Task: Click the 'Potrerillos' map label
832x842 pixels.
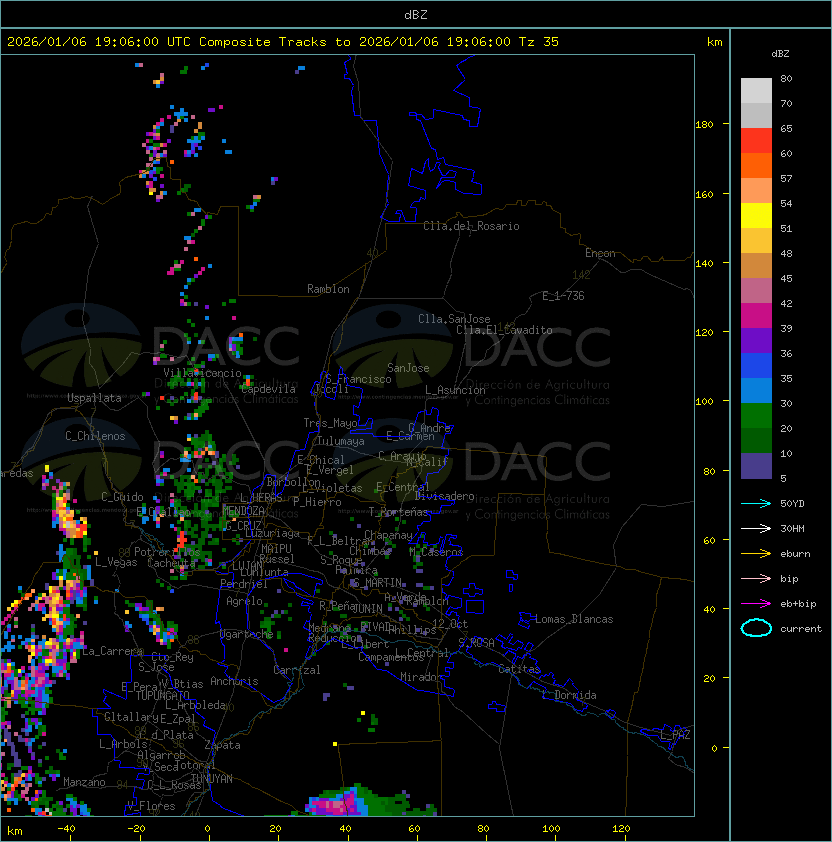Action: click(x=167, y=552)
